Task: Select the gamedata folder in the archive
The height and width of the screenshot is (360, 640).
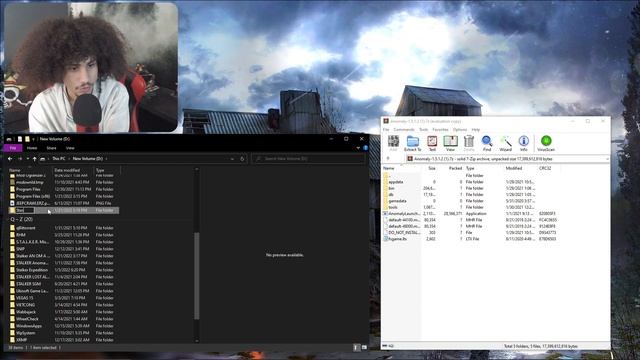Action: [x=397, y=201]
